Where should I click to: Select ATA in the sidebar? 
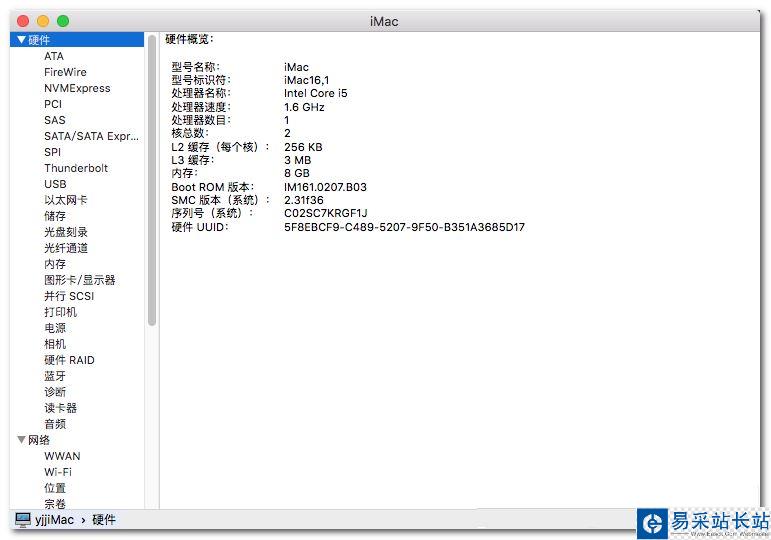coord(54,56)
